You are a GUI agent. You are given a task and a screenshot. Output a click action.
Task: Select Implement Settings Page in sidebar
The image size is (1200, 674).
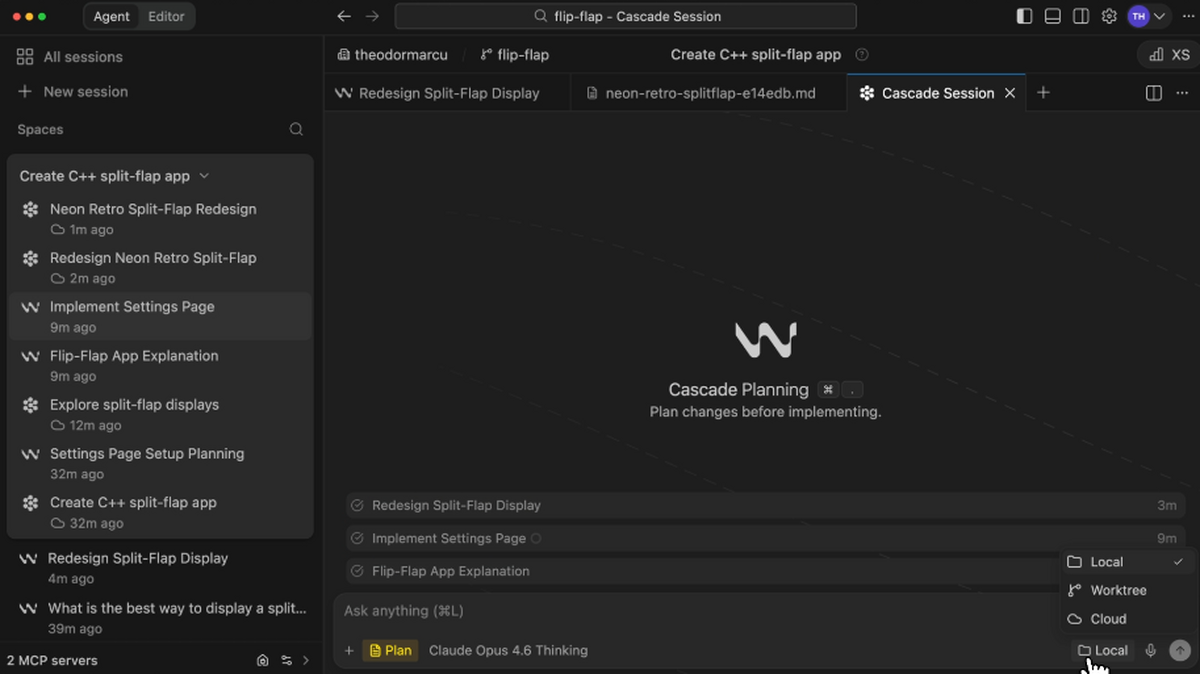(x=160, y=316)
